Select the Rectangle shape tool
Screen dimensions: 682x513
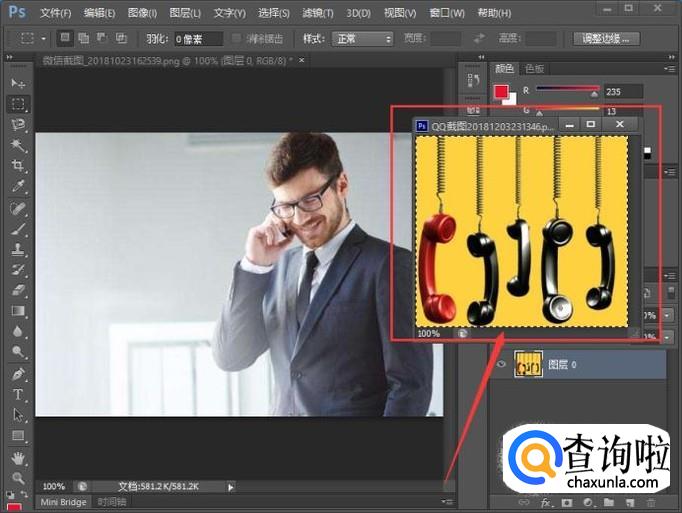point(18,436)
